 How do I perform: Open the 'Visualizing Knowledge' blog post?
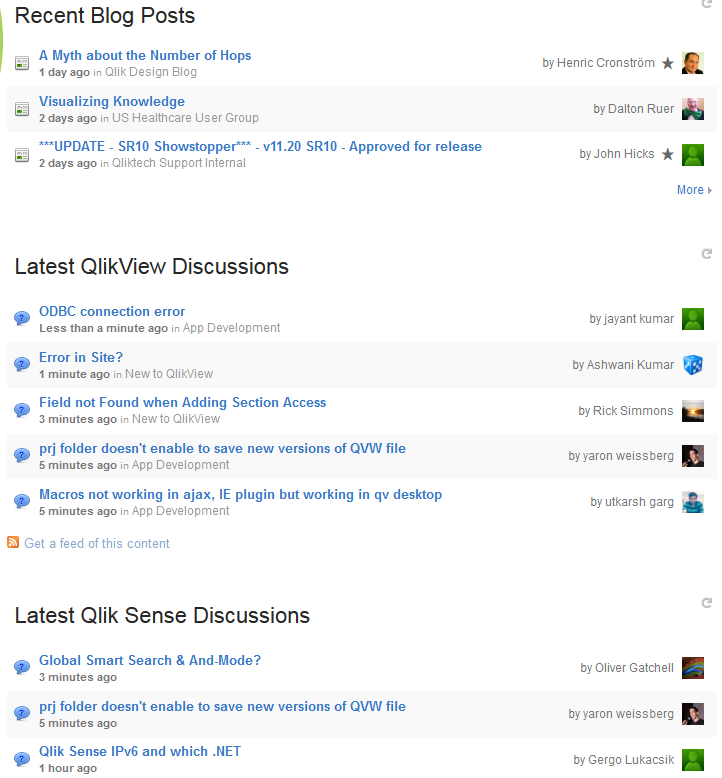tap(112, 101)
